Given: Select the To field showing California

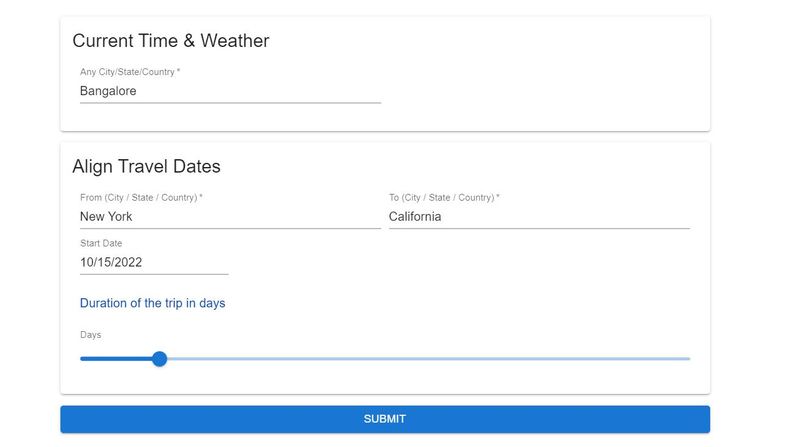Looking at the screenshot, I should point(539,216).
